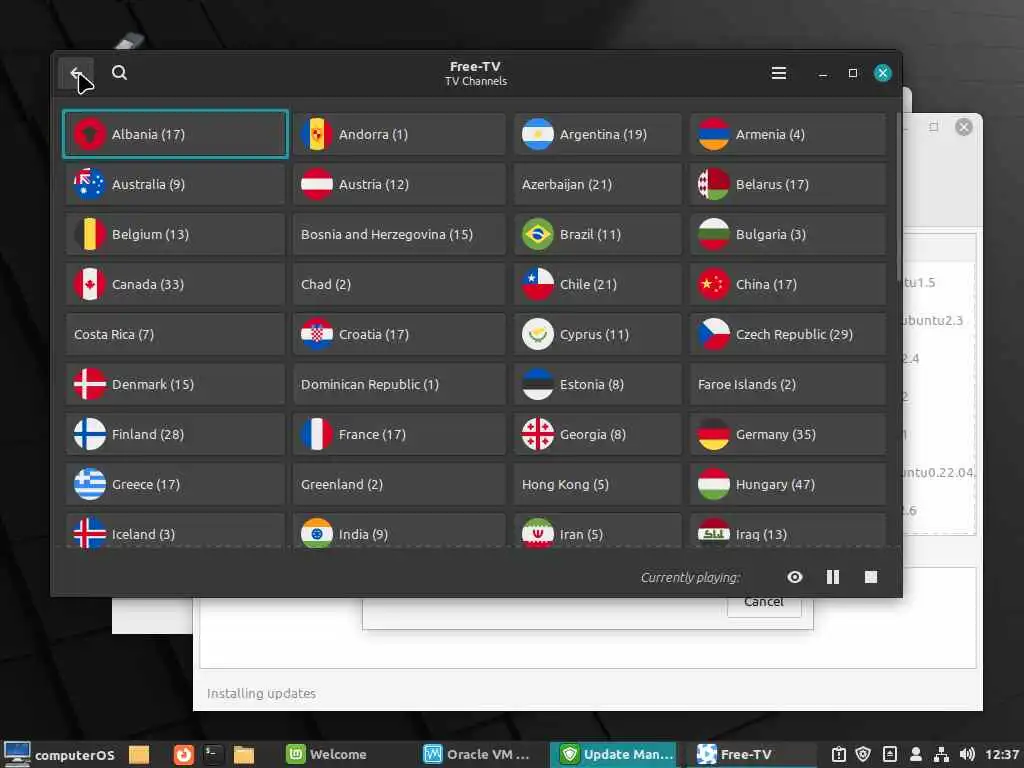Open the volume control in tray
Image resolution: width=1024 pixels, height=768 pixels.
point(967,754)
